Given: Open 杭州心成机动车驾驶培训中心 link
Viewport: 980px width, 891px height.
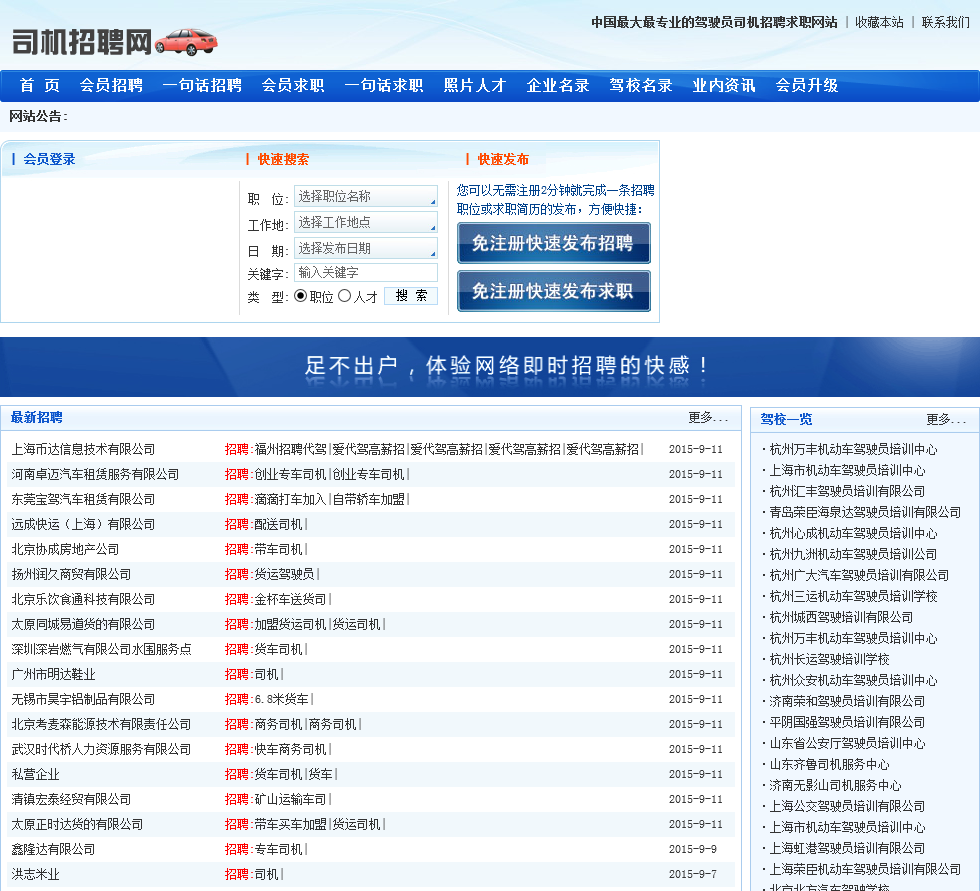Looking at the screenshot, I should 853,534.
